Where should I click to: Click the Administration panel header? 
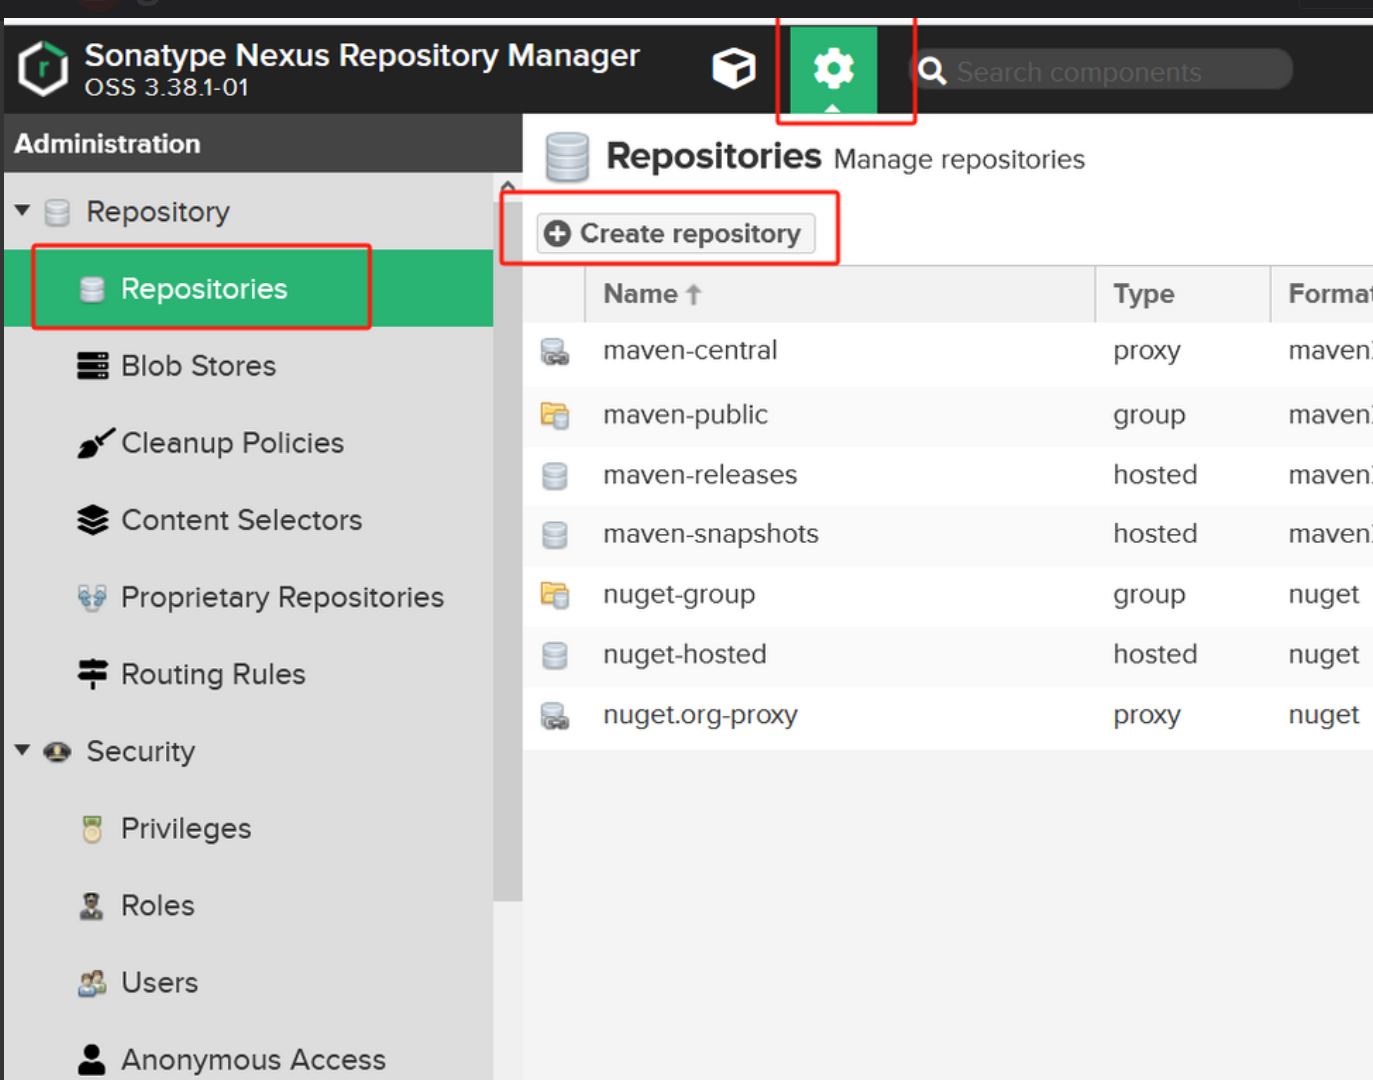click(x=263, y=143)
